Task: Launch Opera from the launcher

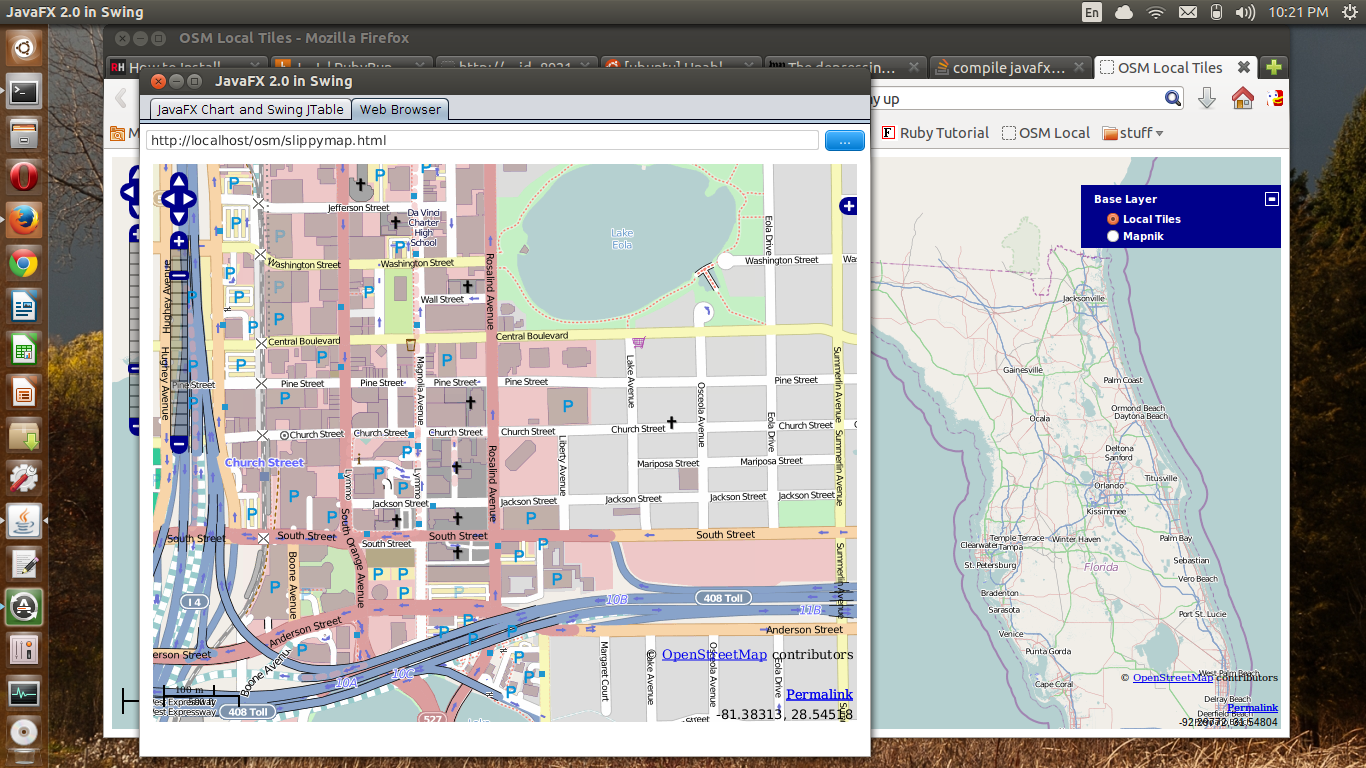Action: click(24, 177)
